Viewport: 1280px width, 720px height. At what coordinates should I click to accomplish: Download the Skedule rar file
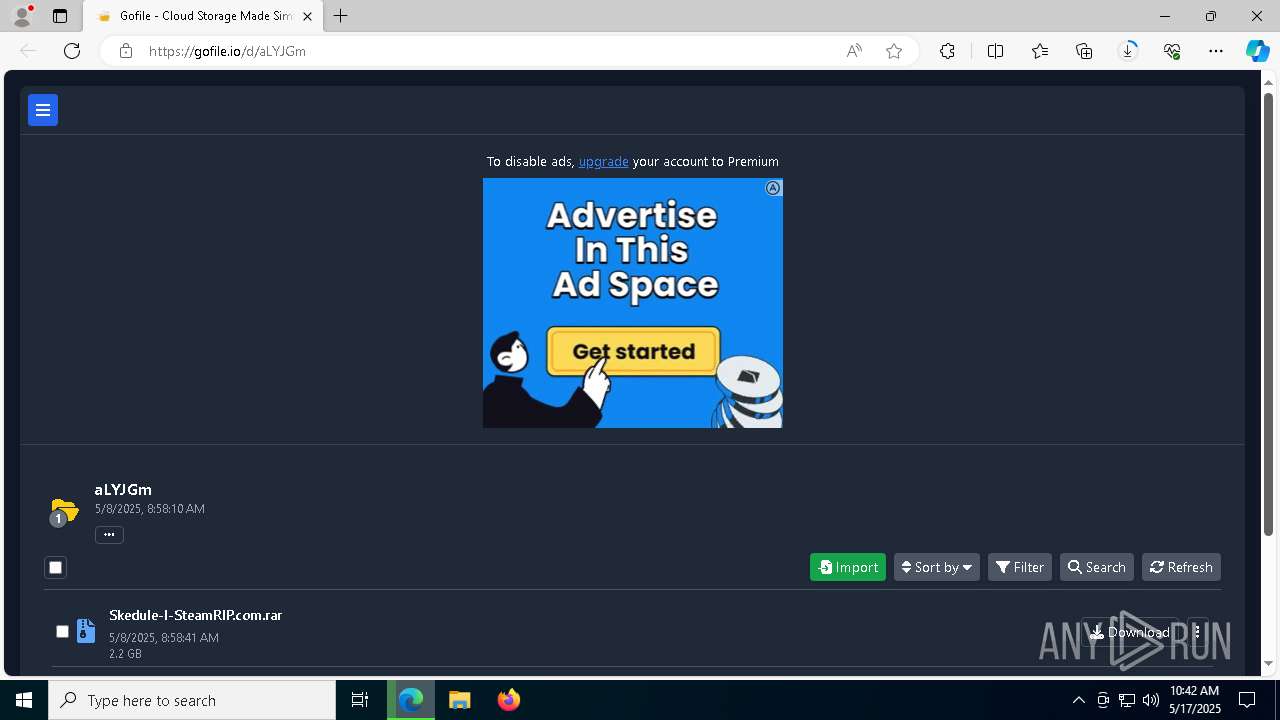1130,632
